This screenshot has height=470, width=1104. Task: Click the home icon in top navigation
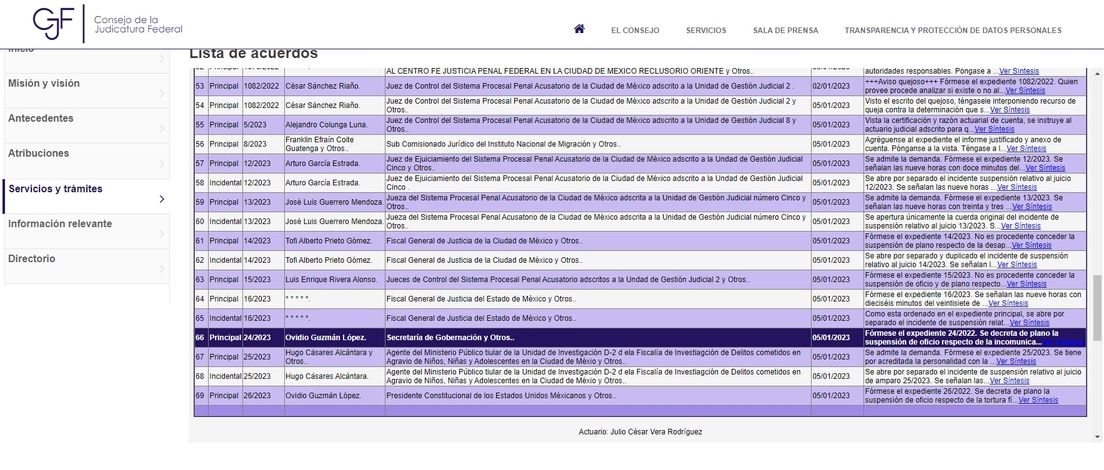coord(579,29)
